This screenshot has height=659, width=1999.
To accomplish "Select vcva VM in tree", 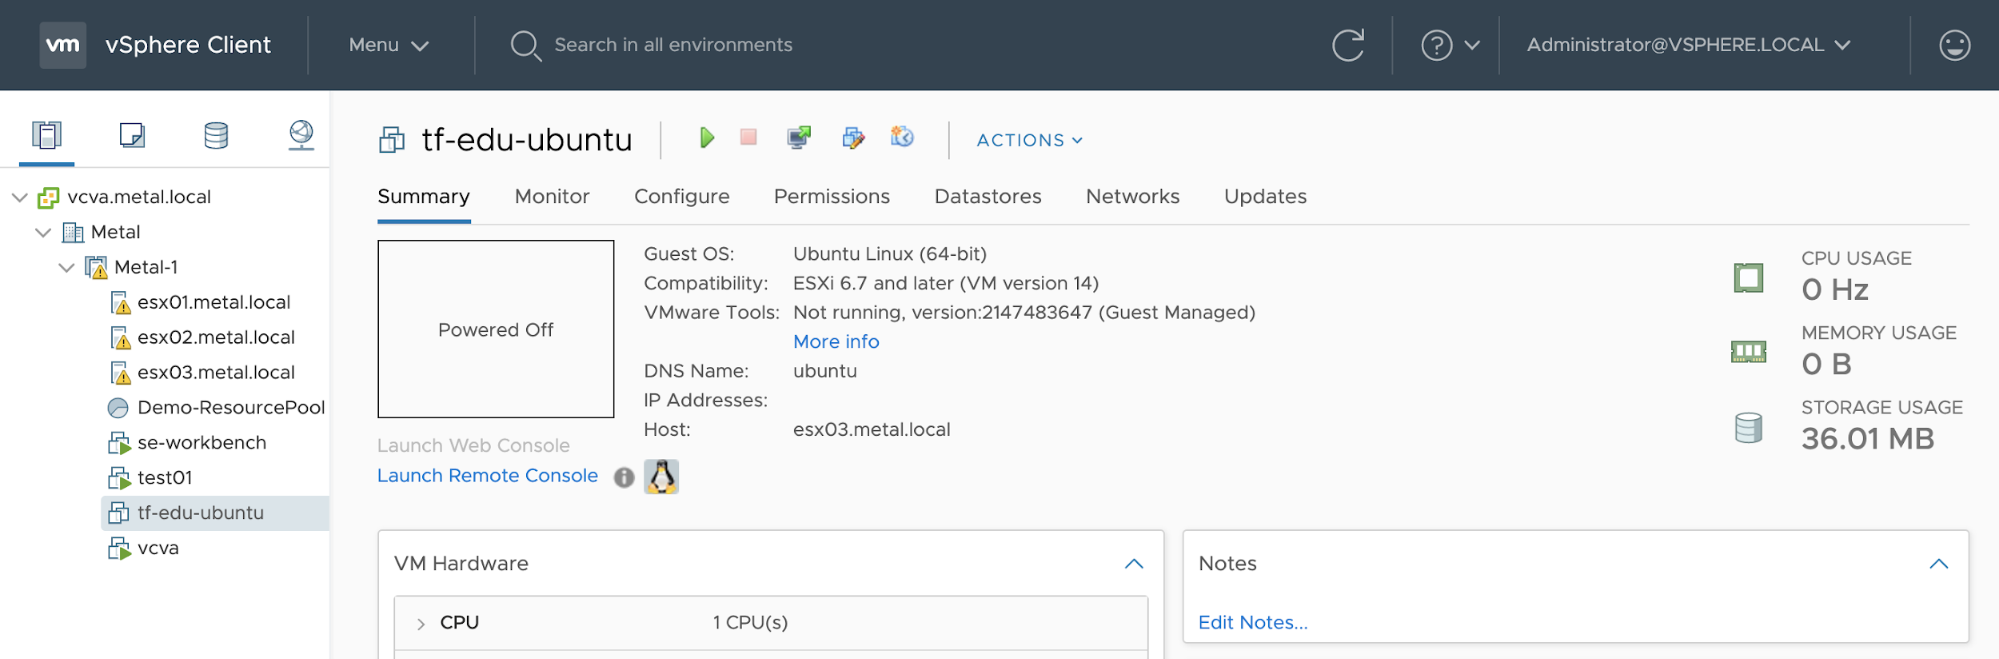I will pyautogui.click(x=158, y=548).
